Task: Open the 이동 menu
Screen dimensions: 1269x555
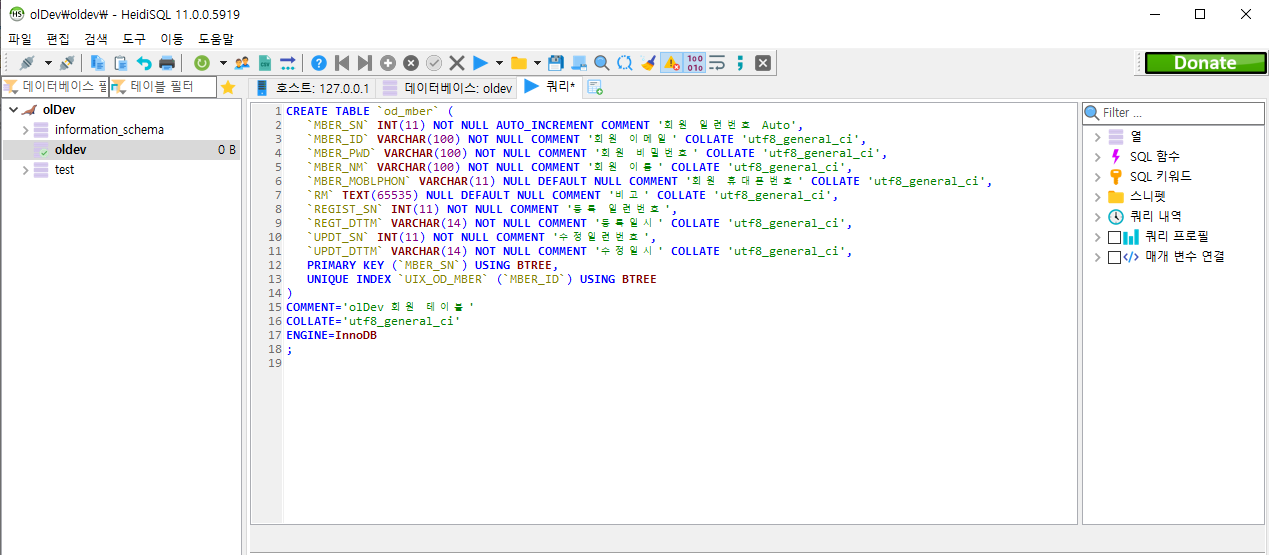Action: point(172,39)
